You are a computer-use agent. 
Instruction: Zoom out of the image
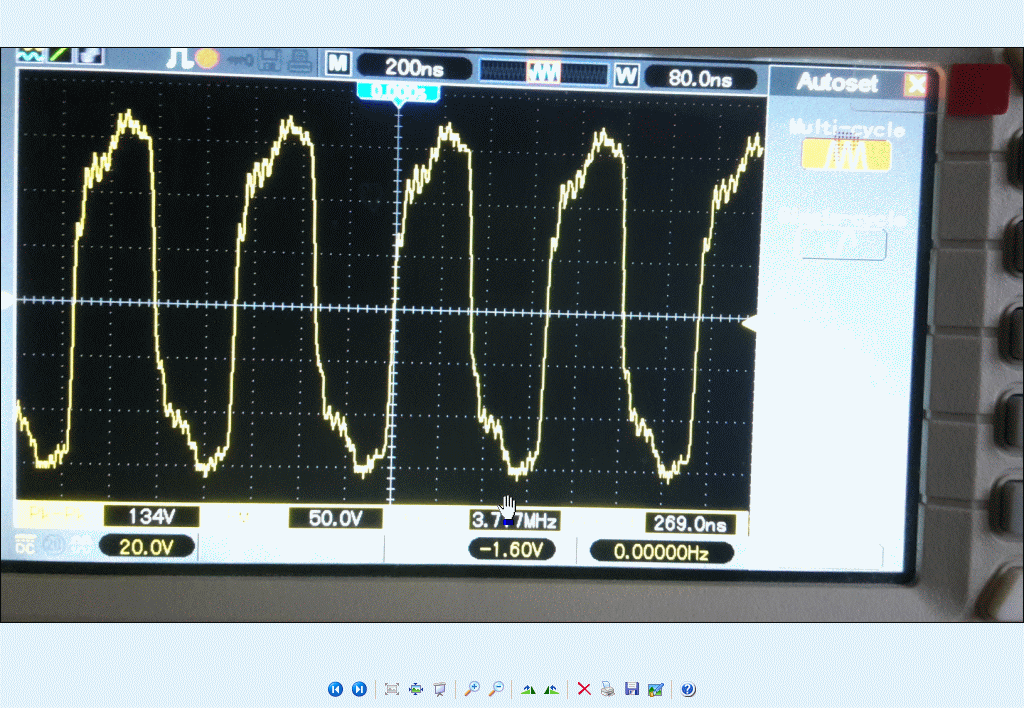[496, 689]
